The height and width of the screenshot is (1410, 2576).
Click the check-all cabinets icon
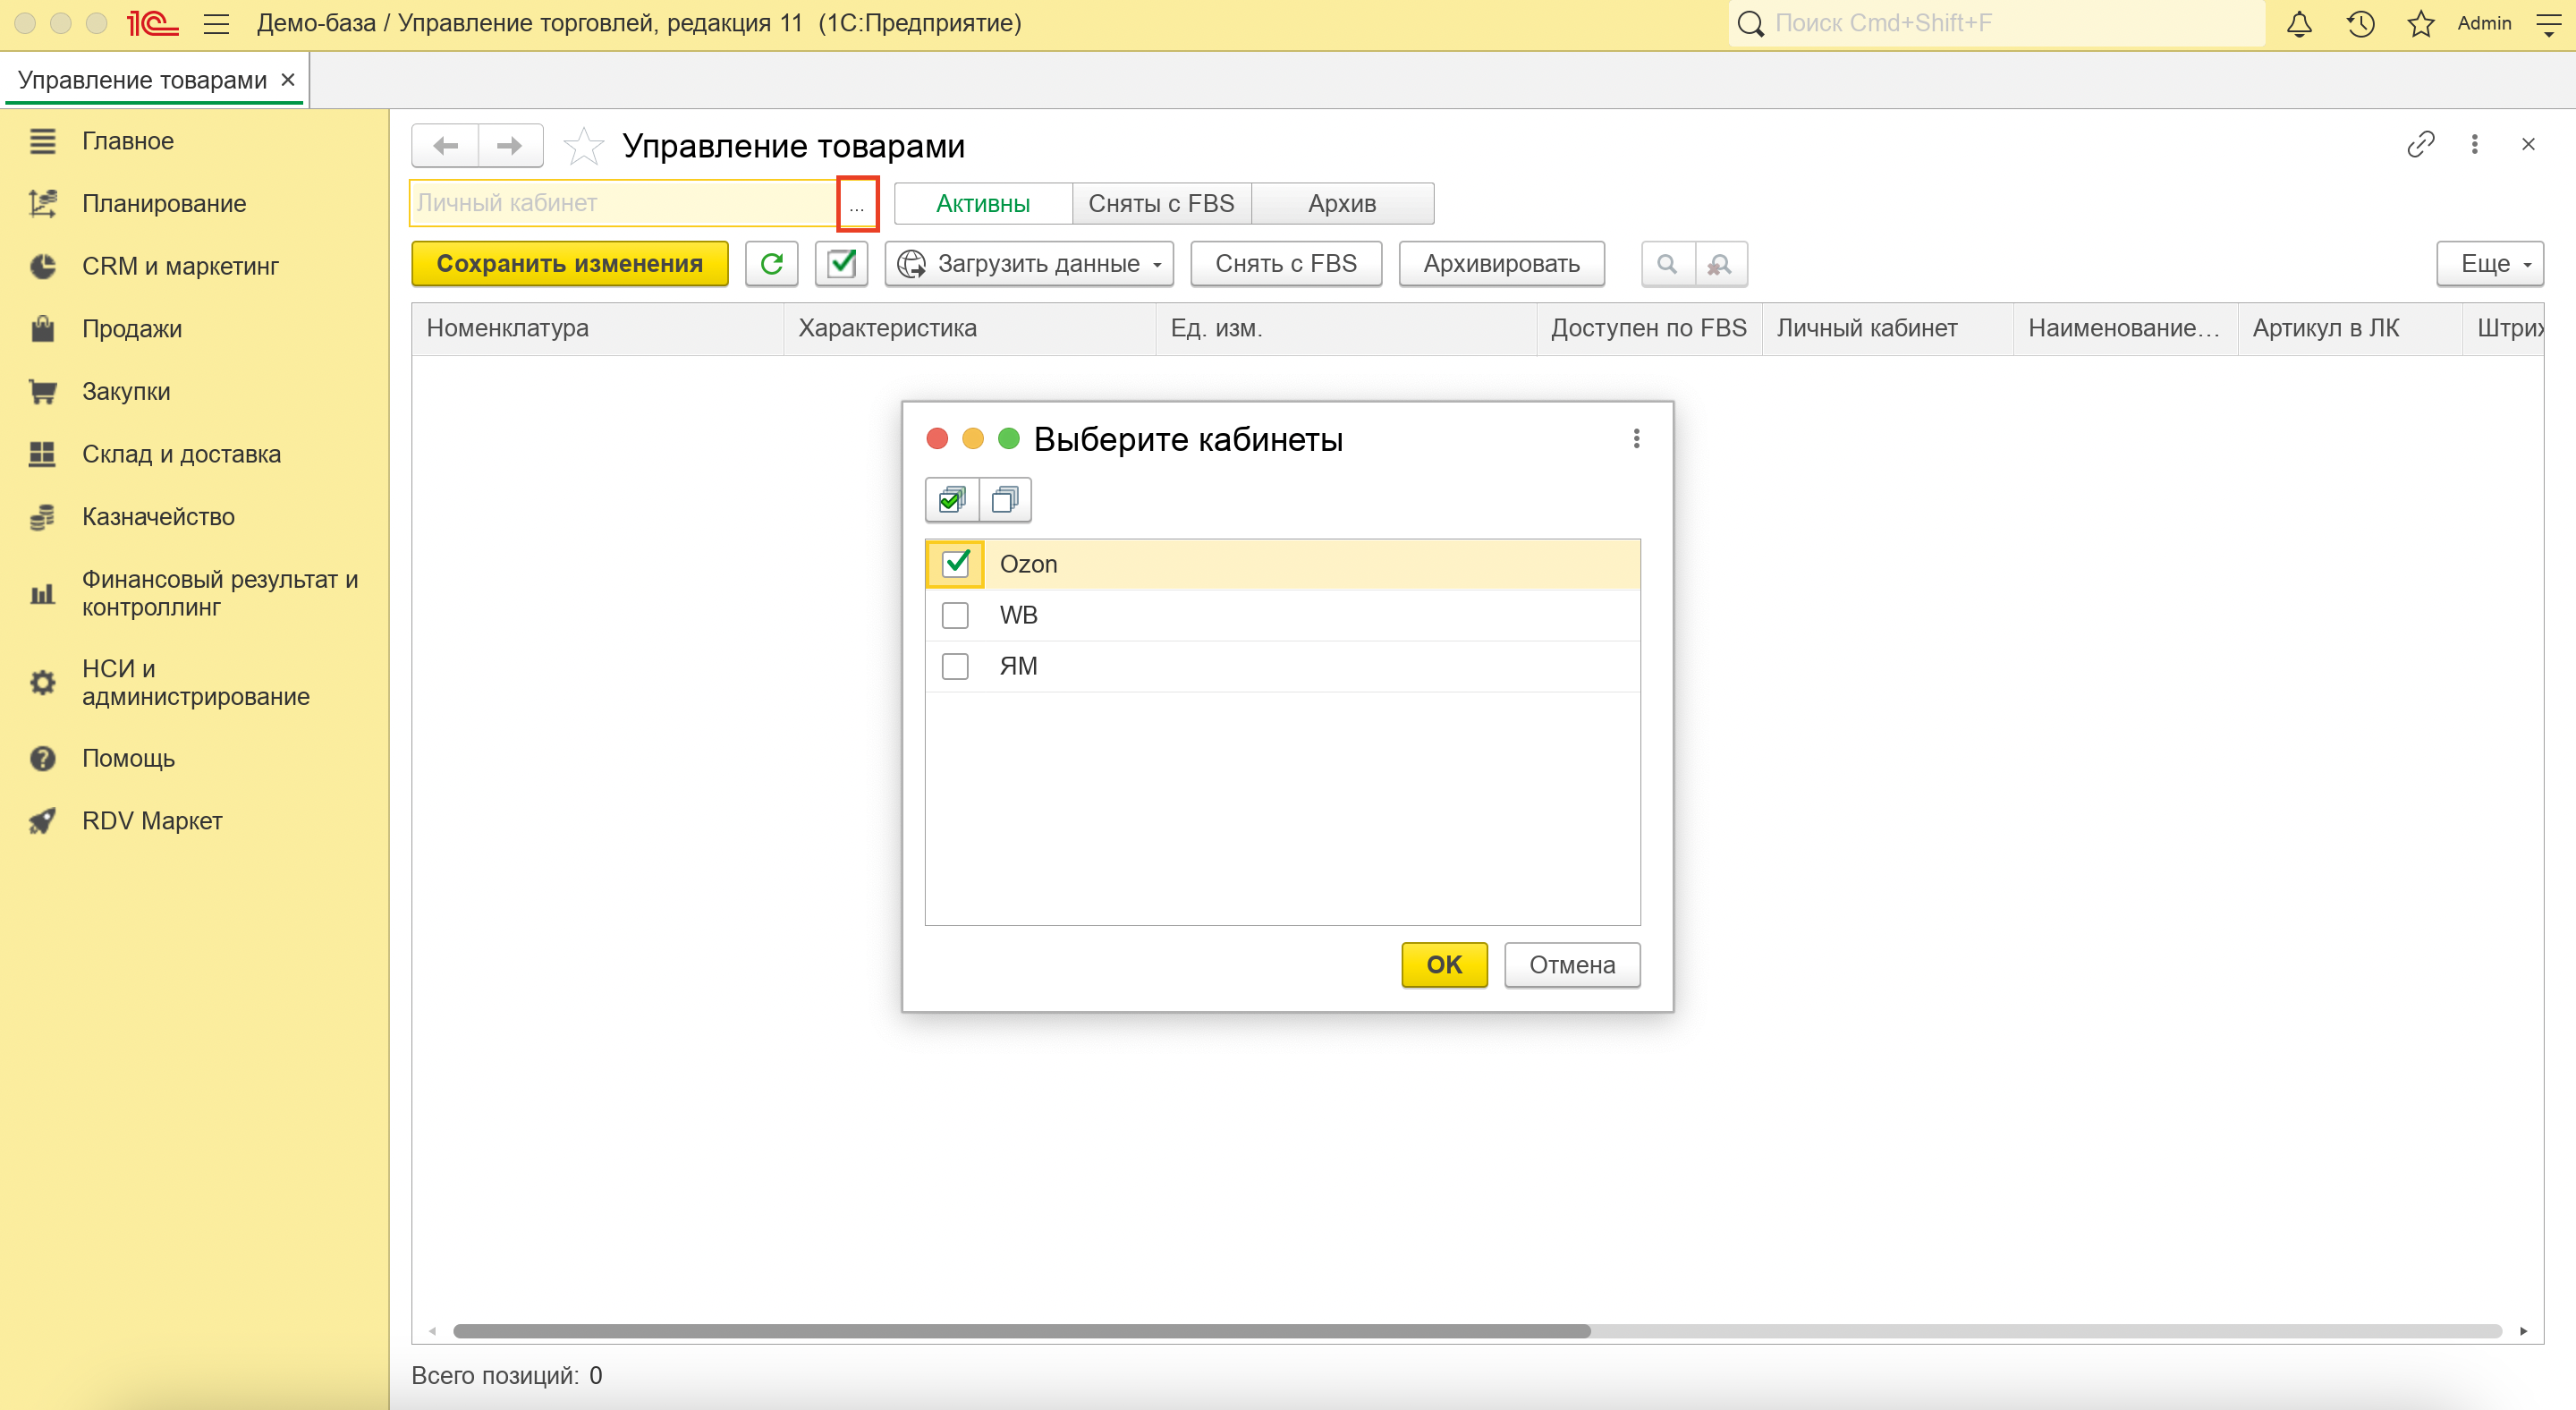tap(951, 499)
